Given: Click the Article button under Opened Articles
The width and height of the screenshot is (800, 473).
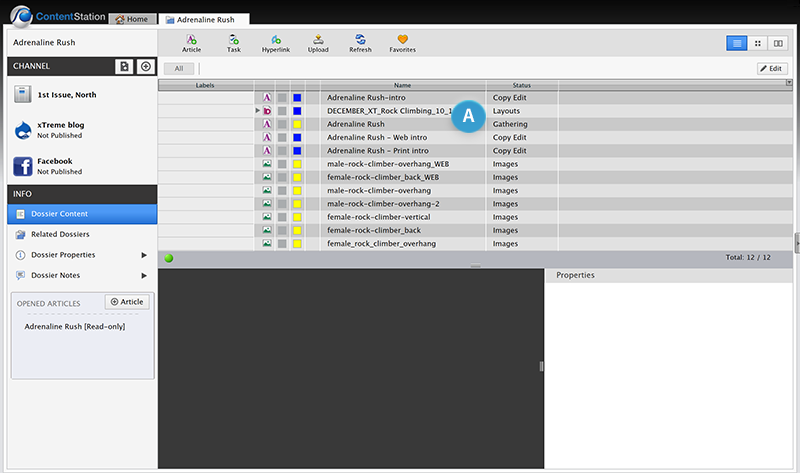Looking at the screenshot, I should (127, 302).
